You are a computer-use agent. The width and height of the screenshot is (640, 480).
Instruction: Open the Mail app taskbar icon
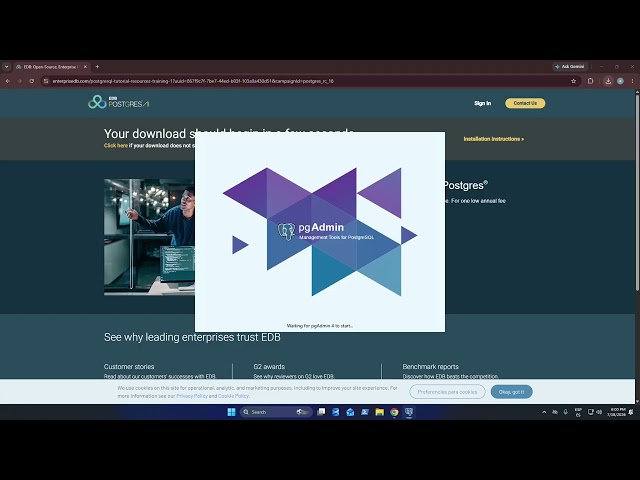click(350, 412)
